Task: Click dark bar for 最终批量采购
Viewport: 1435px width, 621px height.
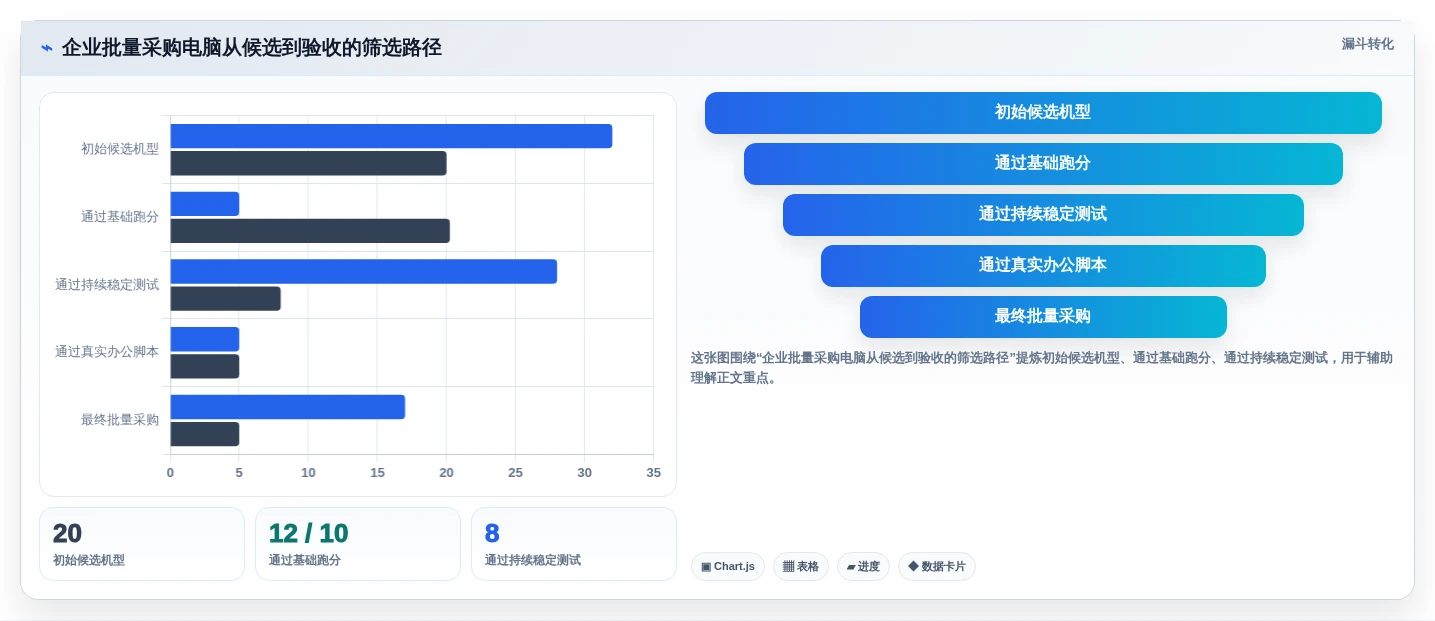Action: [205, 434]
